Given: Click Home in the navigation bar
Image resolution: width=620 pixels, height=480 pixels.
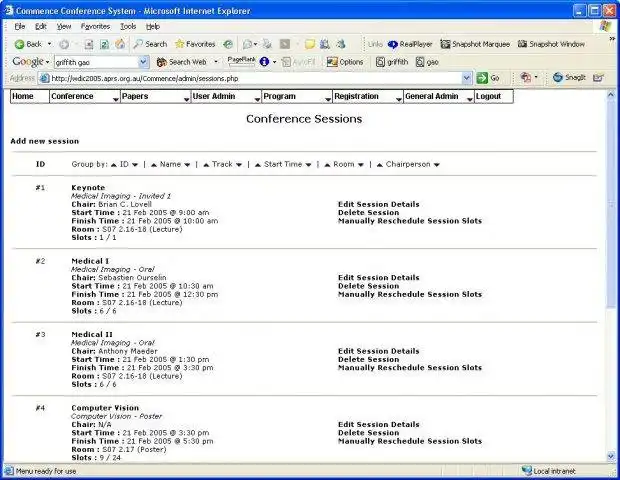Looking at the screenshot, I should pos(30,96).
